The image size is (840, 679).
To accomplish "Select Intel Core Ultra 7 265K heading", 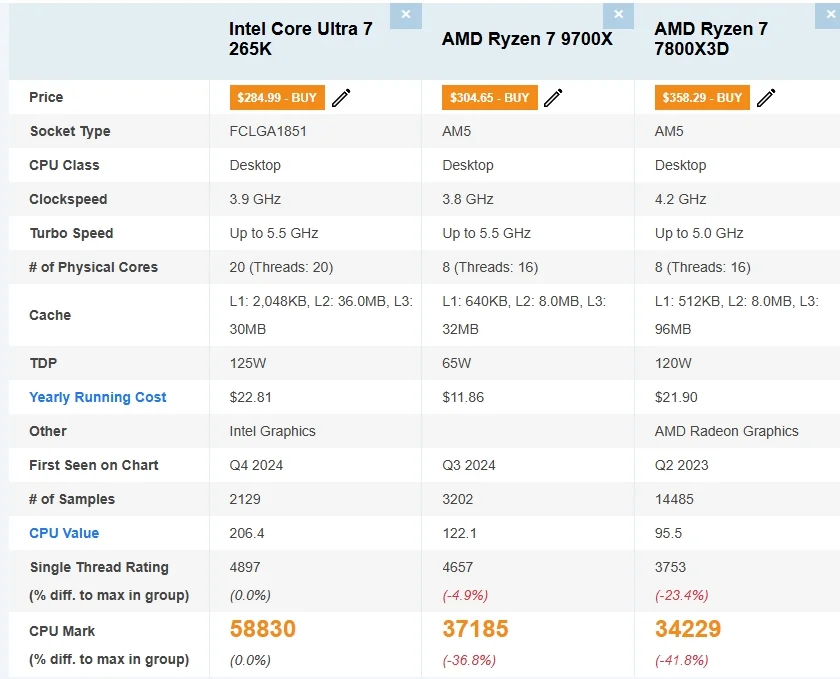I will [300, 39].
